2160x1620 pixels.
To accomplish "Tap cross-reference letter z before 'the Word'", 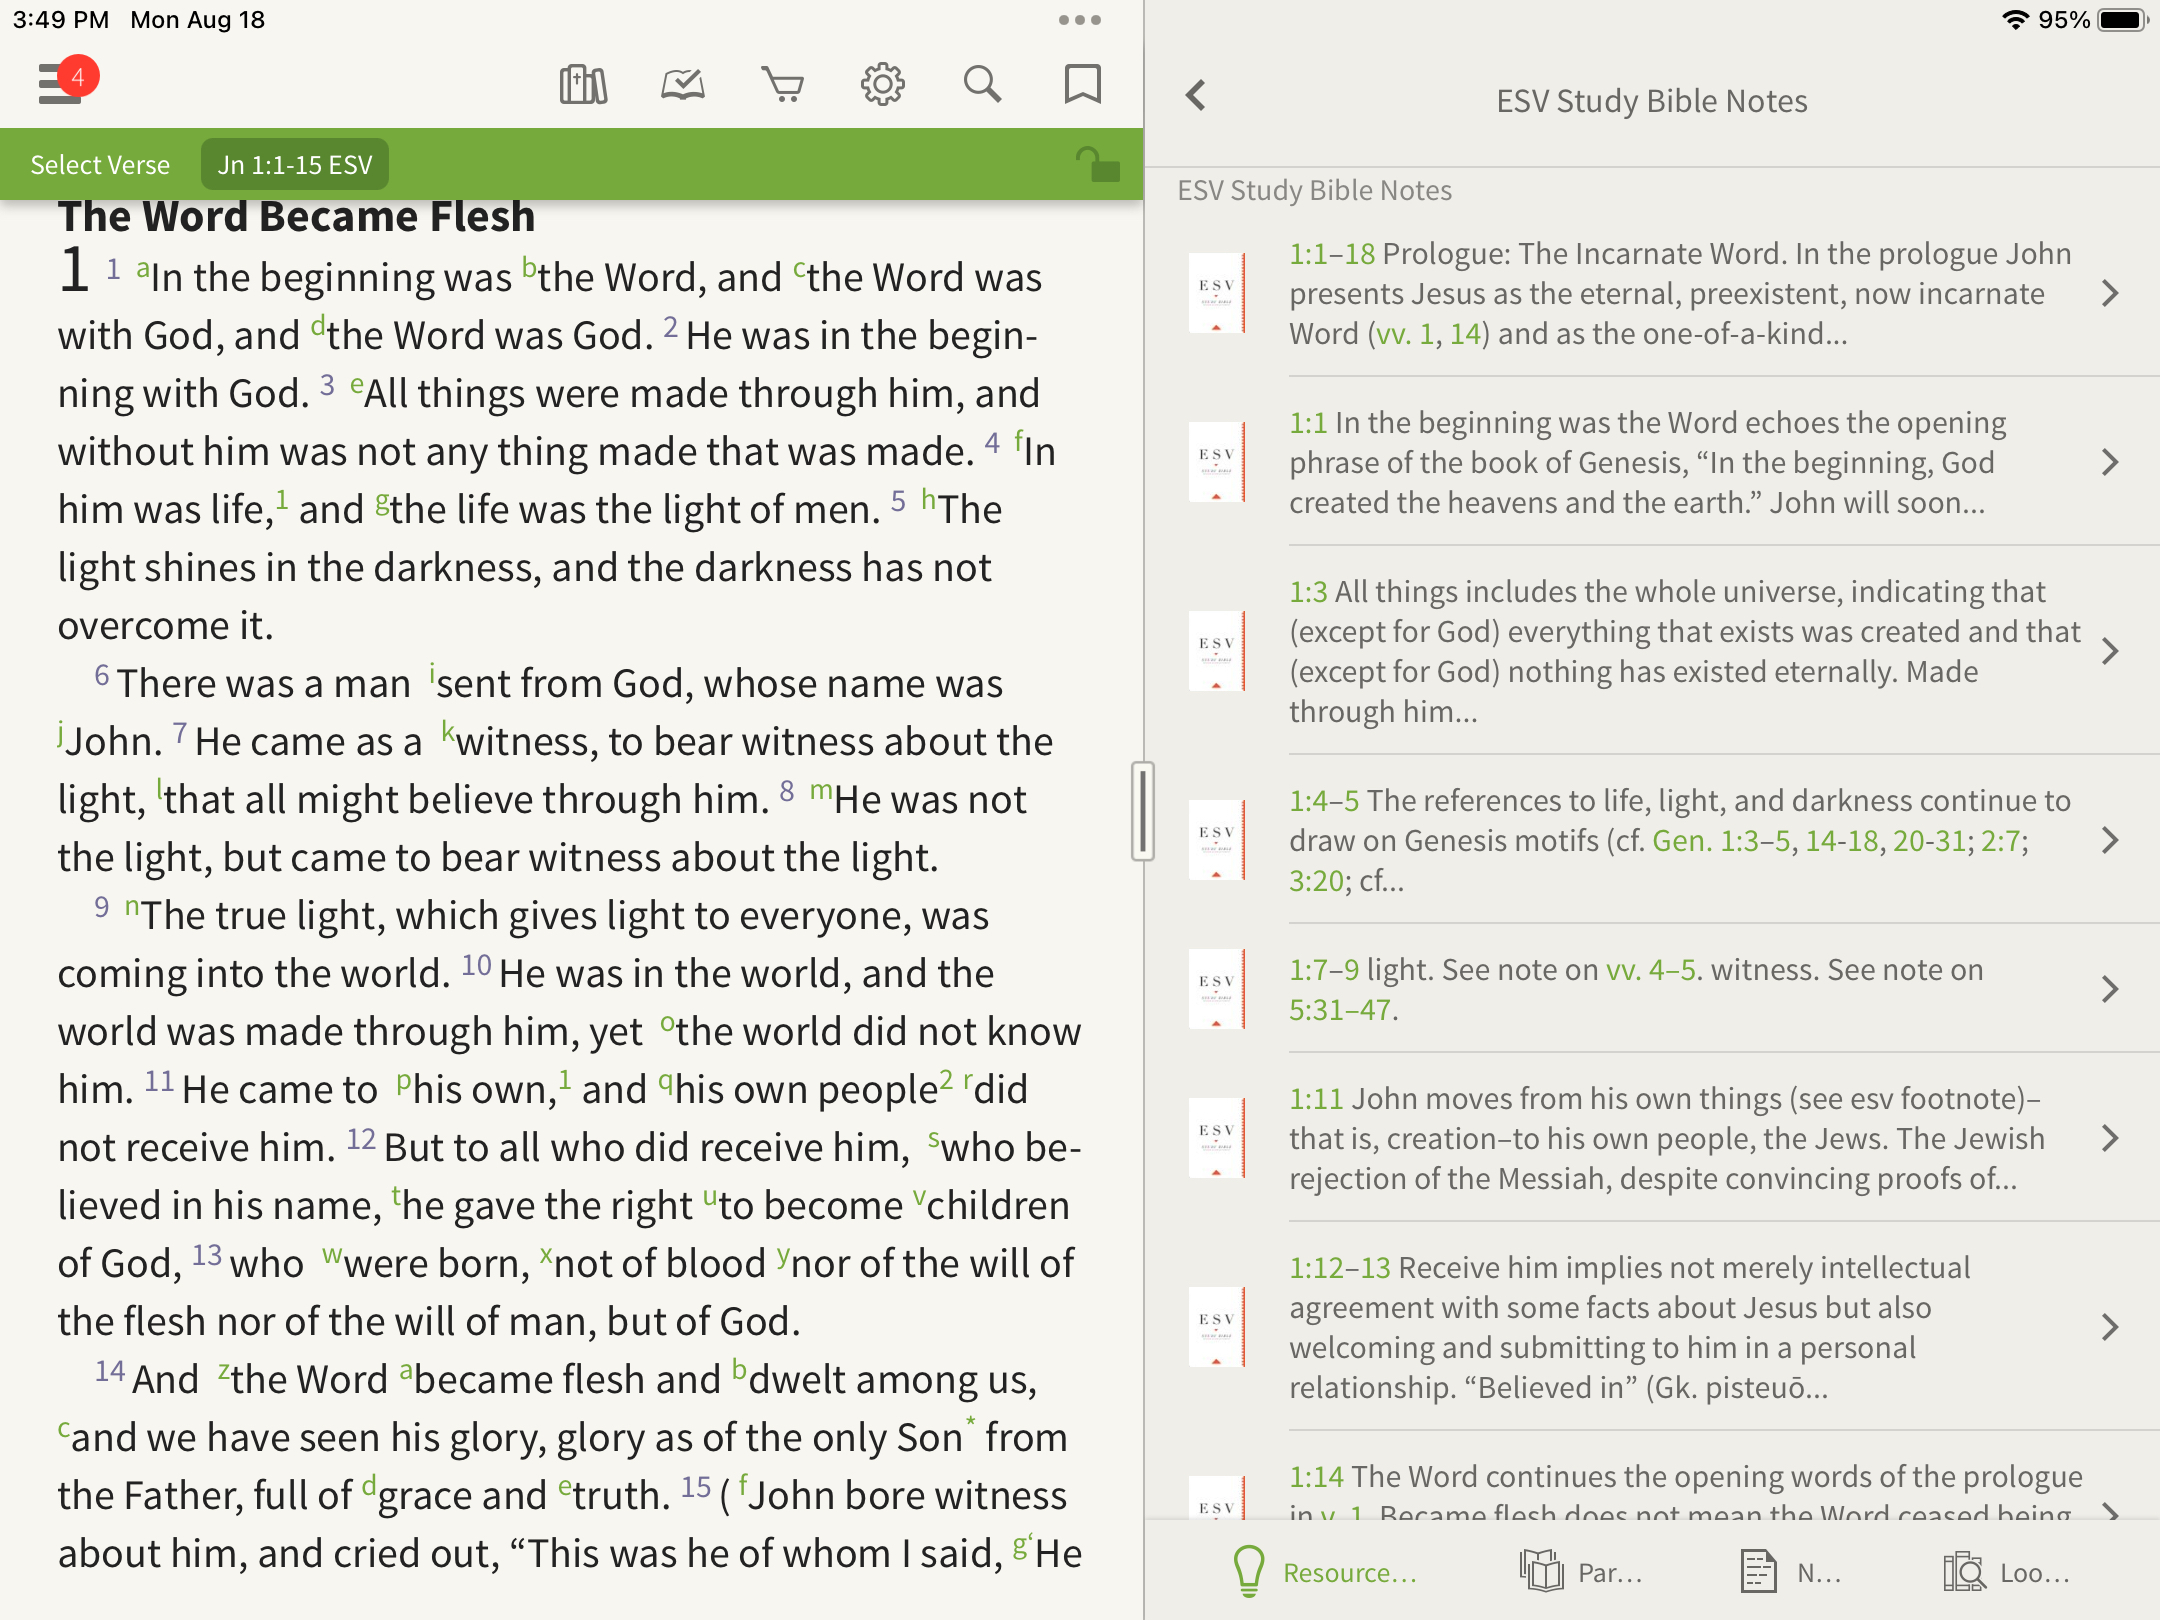I will click(224, 1370).
